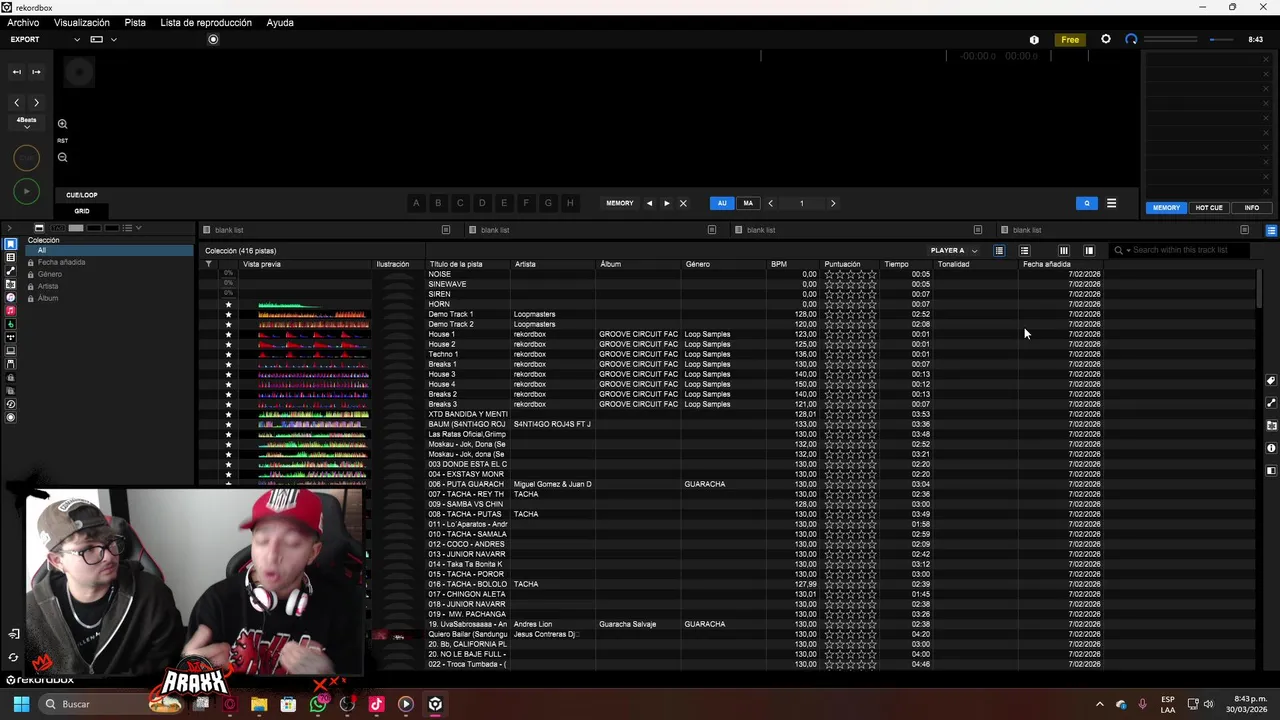Switch to HOT CUE panel tab
This screenshot has height=720, width=1280.
(1209, 208)
